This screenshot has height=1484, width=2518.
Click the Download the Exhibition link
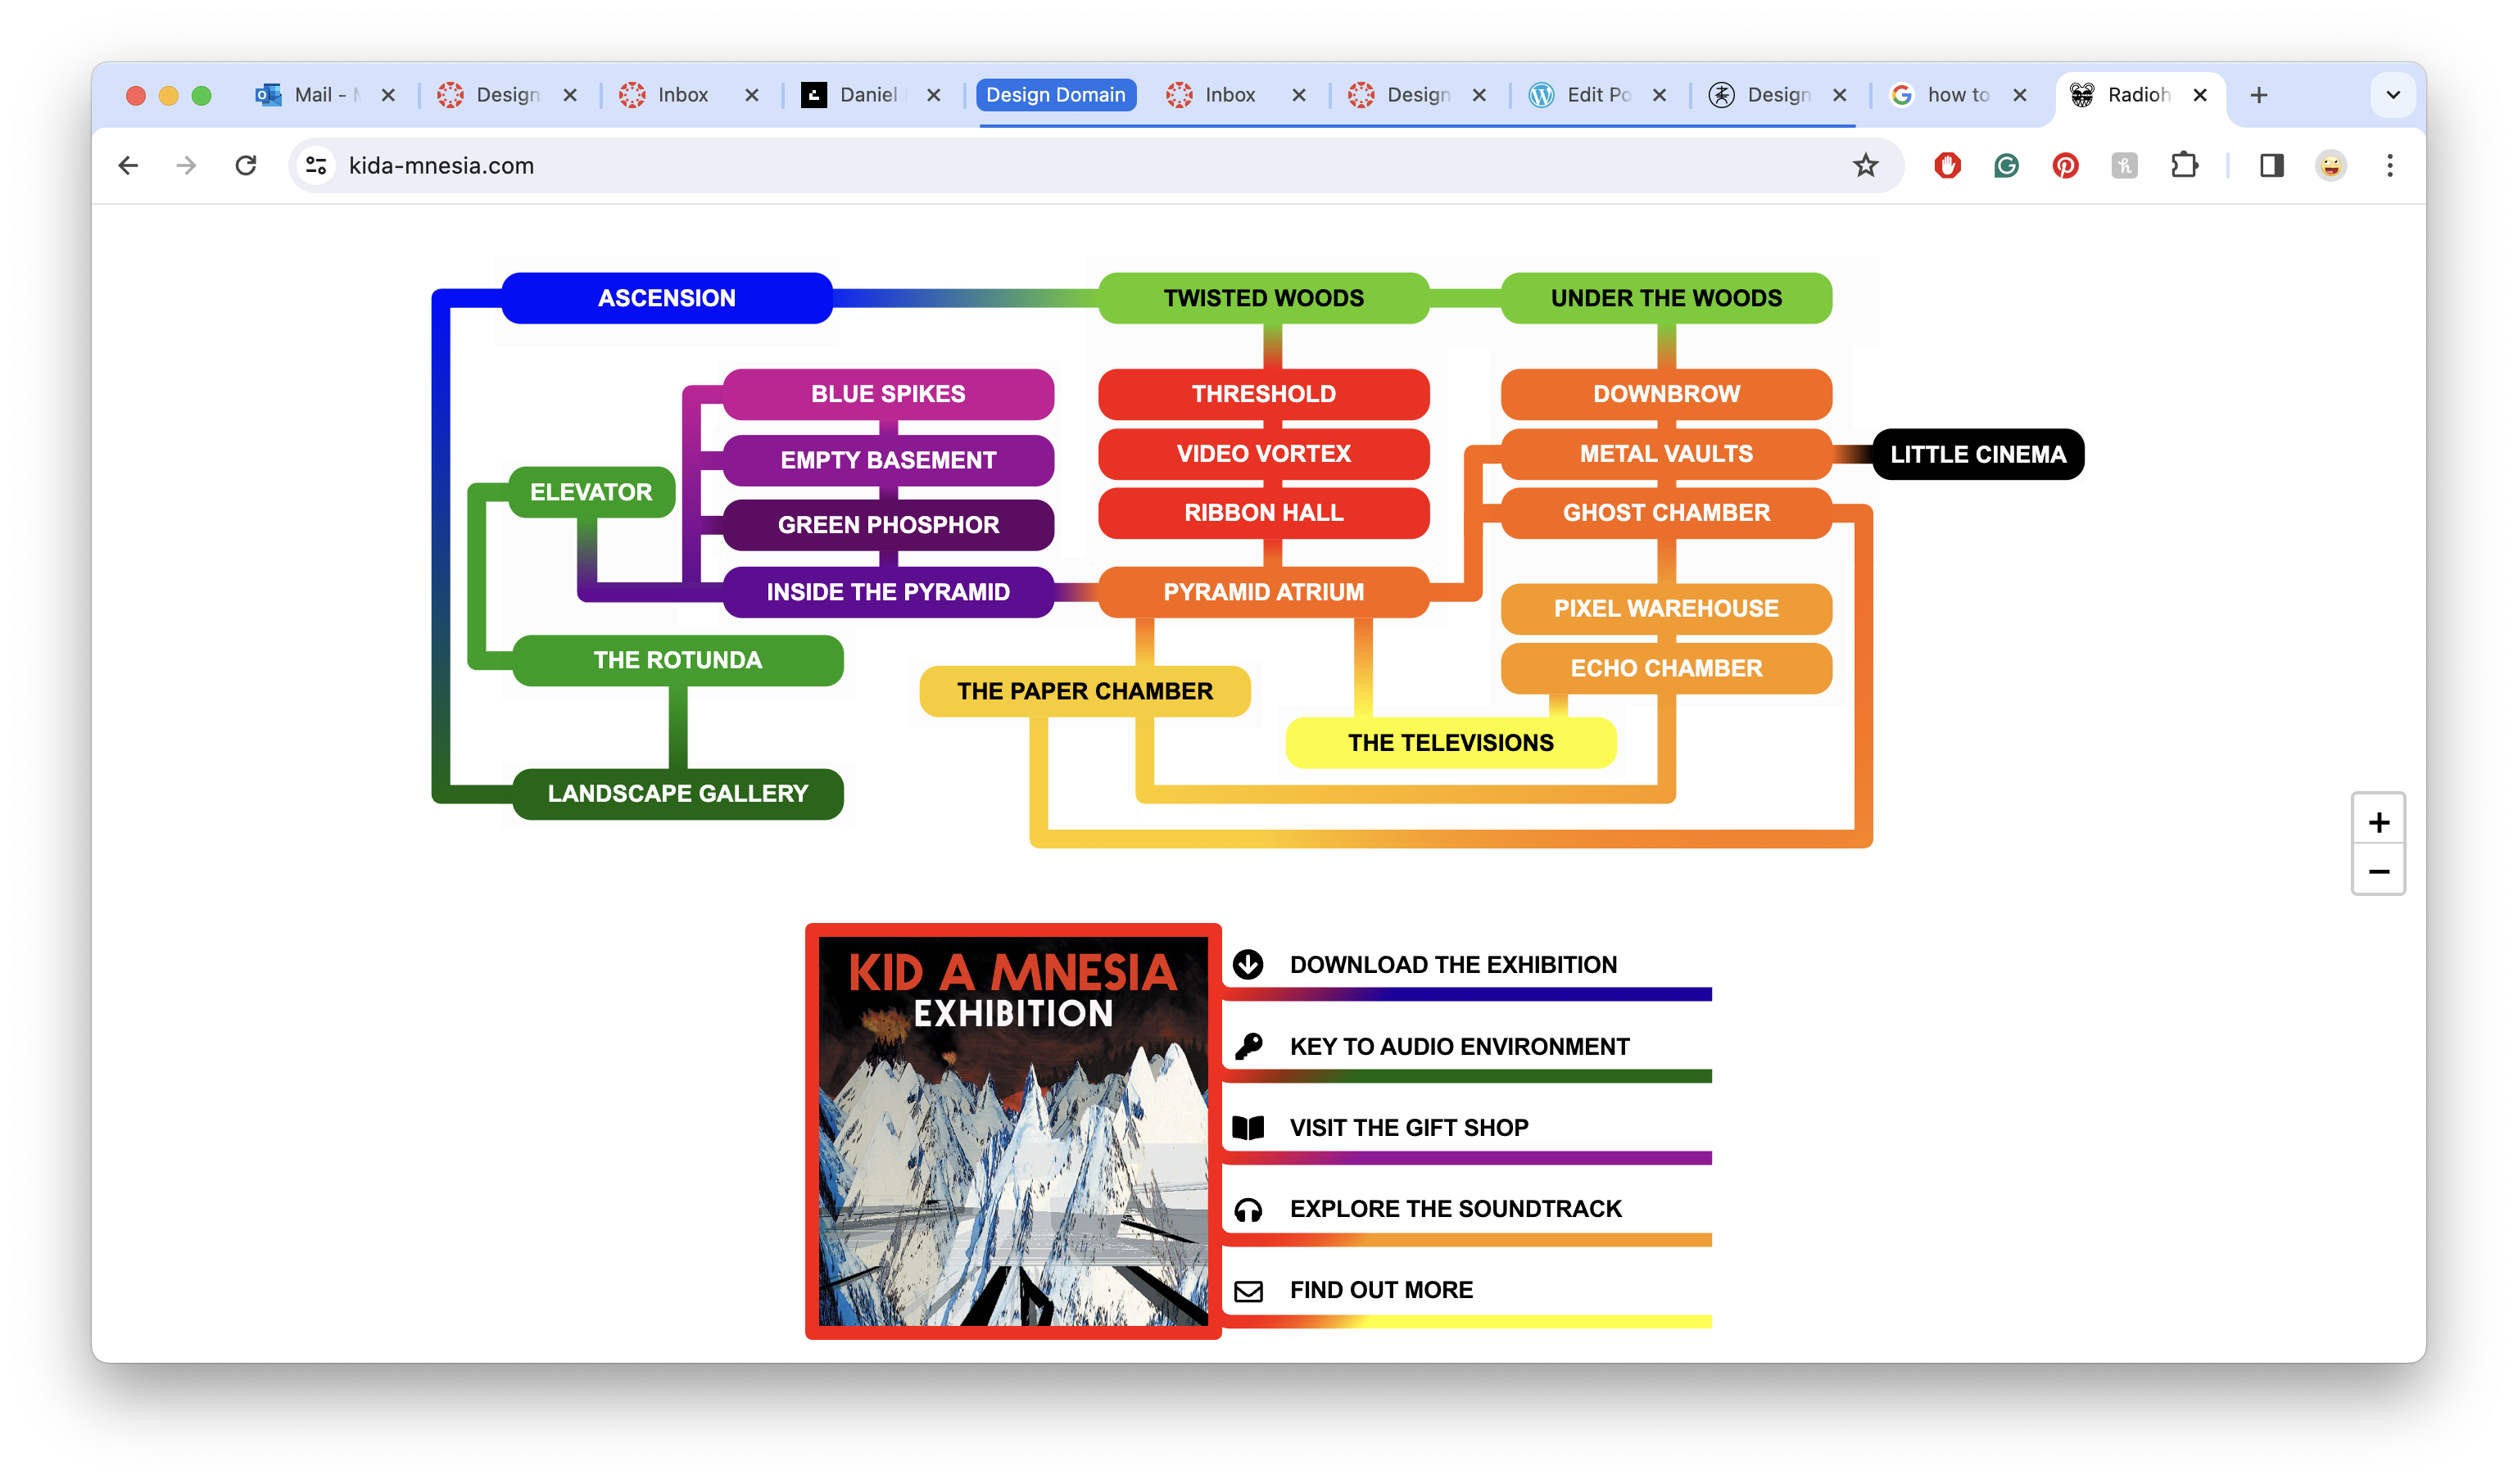(1452, 965)
